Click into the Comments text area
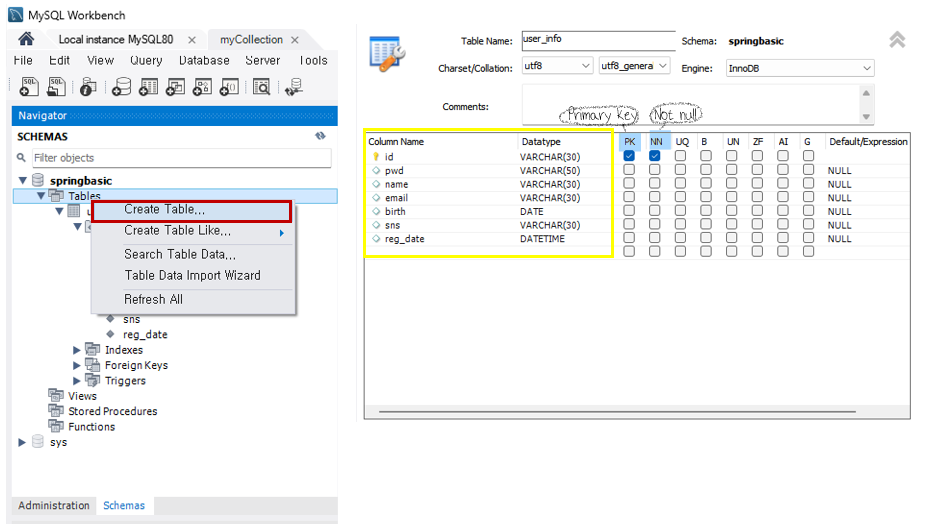Screen dimensions: 925x530 coord(690,104)
